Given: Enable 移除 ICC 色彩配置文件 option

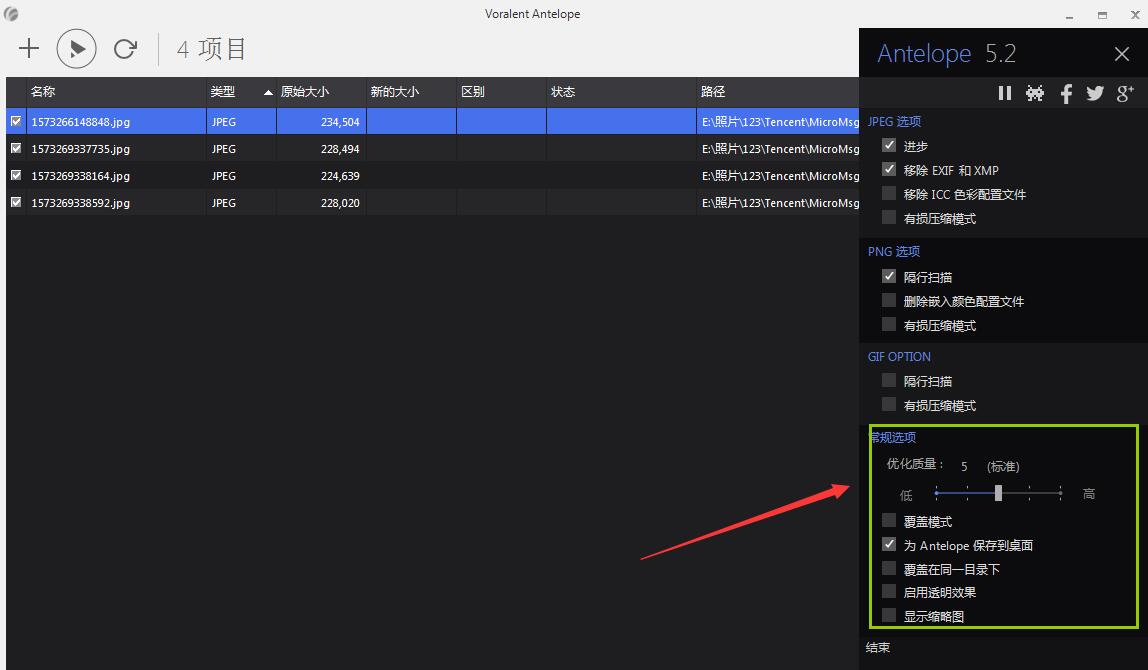Looking at the screenshot, I should (889, 194).
